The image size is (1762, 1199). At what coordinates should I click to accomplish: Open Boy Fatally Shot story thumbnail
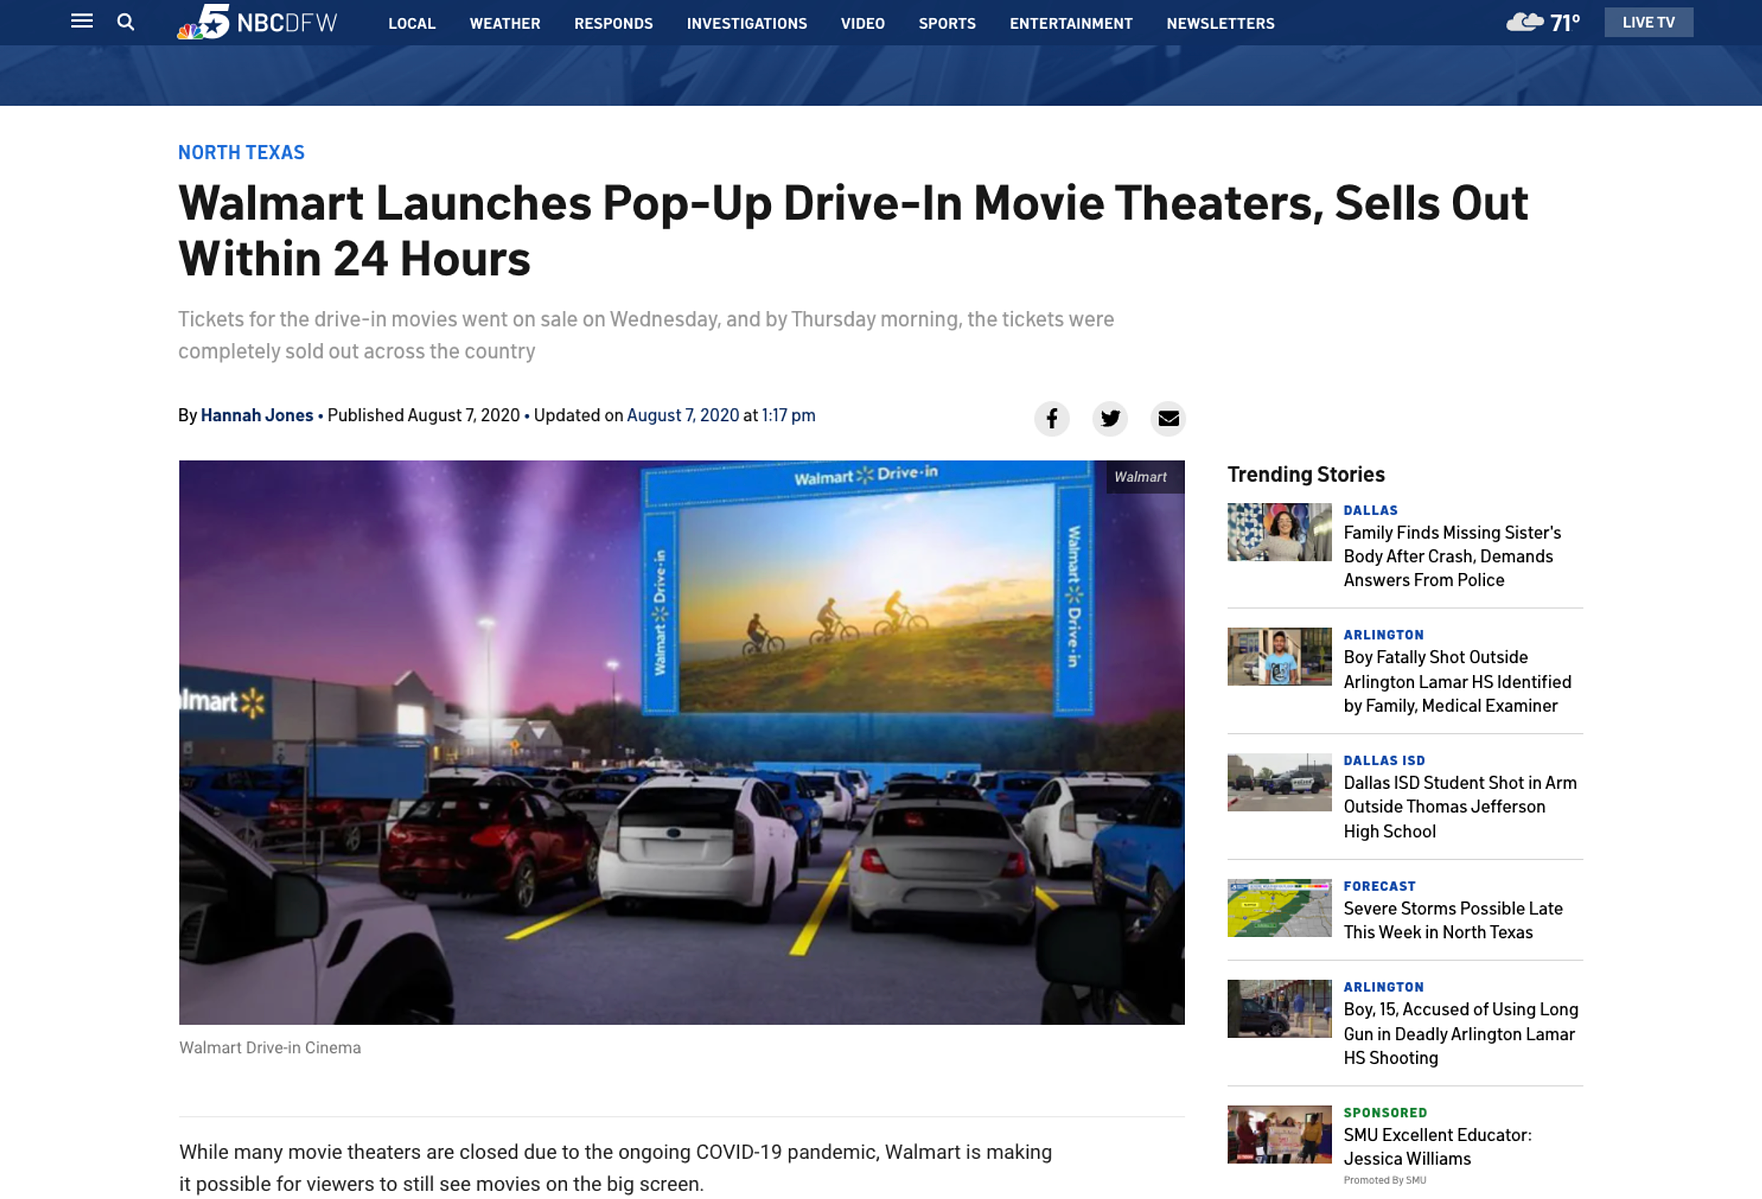[x=1279, y=656]
